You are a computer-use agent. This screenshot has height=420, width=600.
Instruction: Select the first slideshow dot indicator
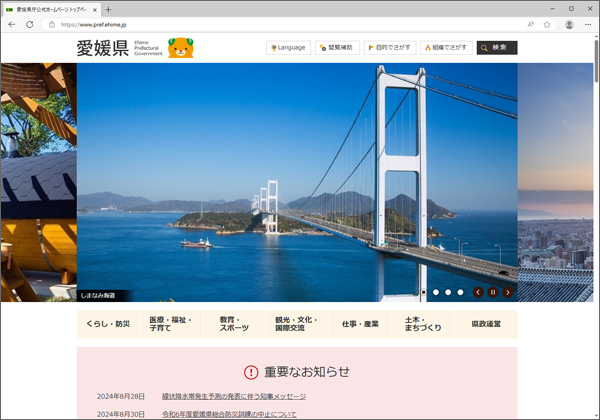[424, 292]
